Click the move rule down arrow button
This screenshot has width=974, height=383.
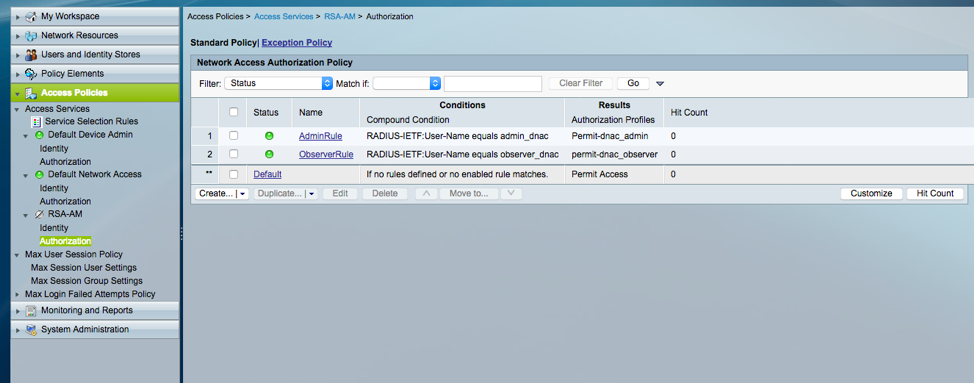point(511,194)
